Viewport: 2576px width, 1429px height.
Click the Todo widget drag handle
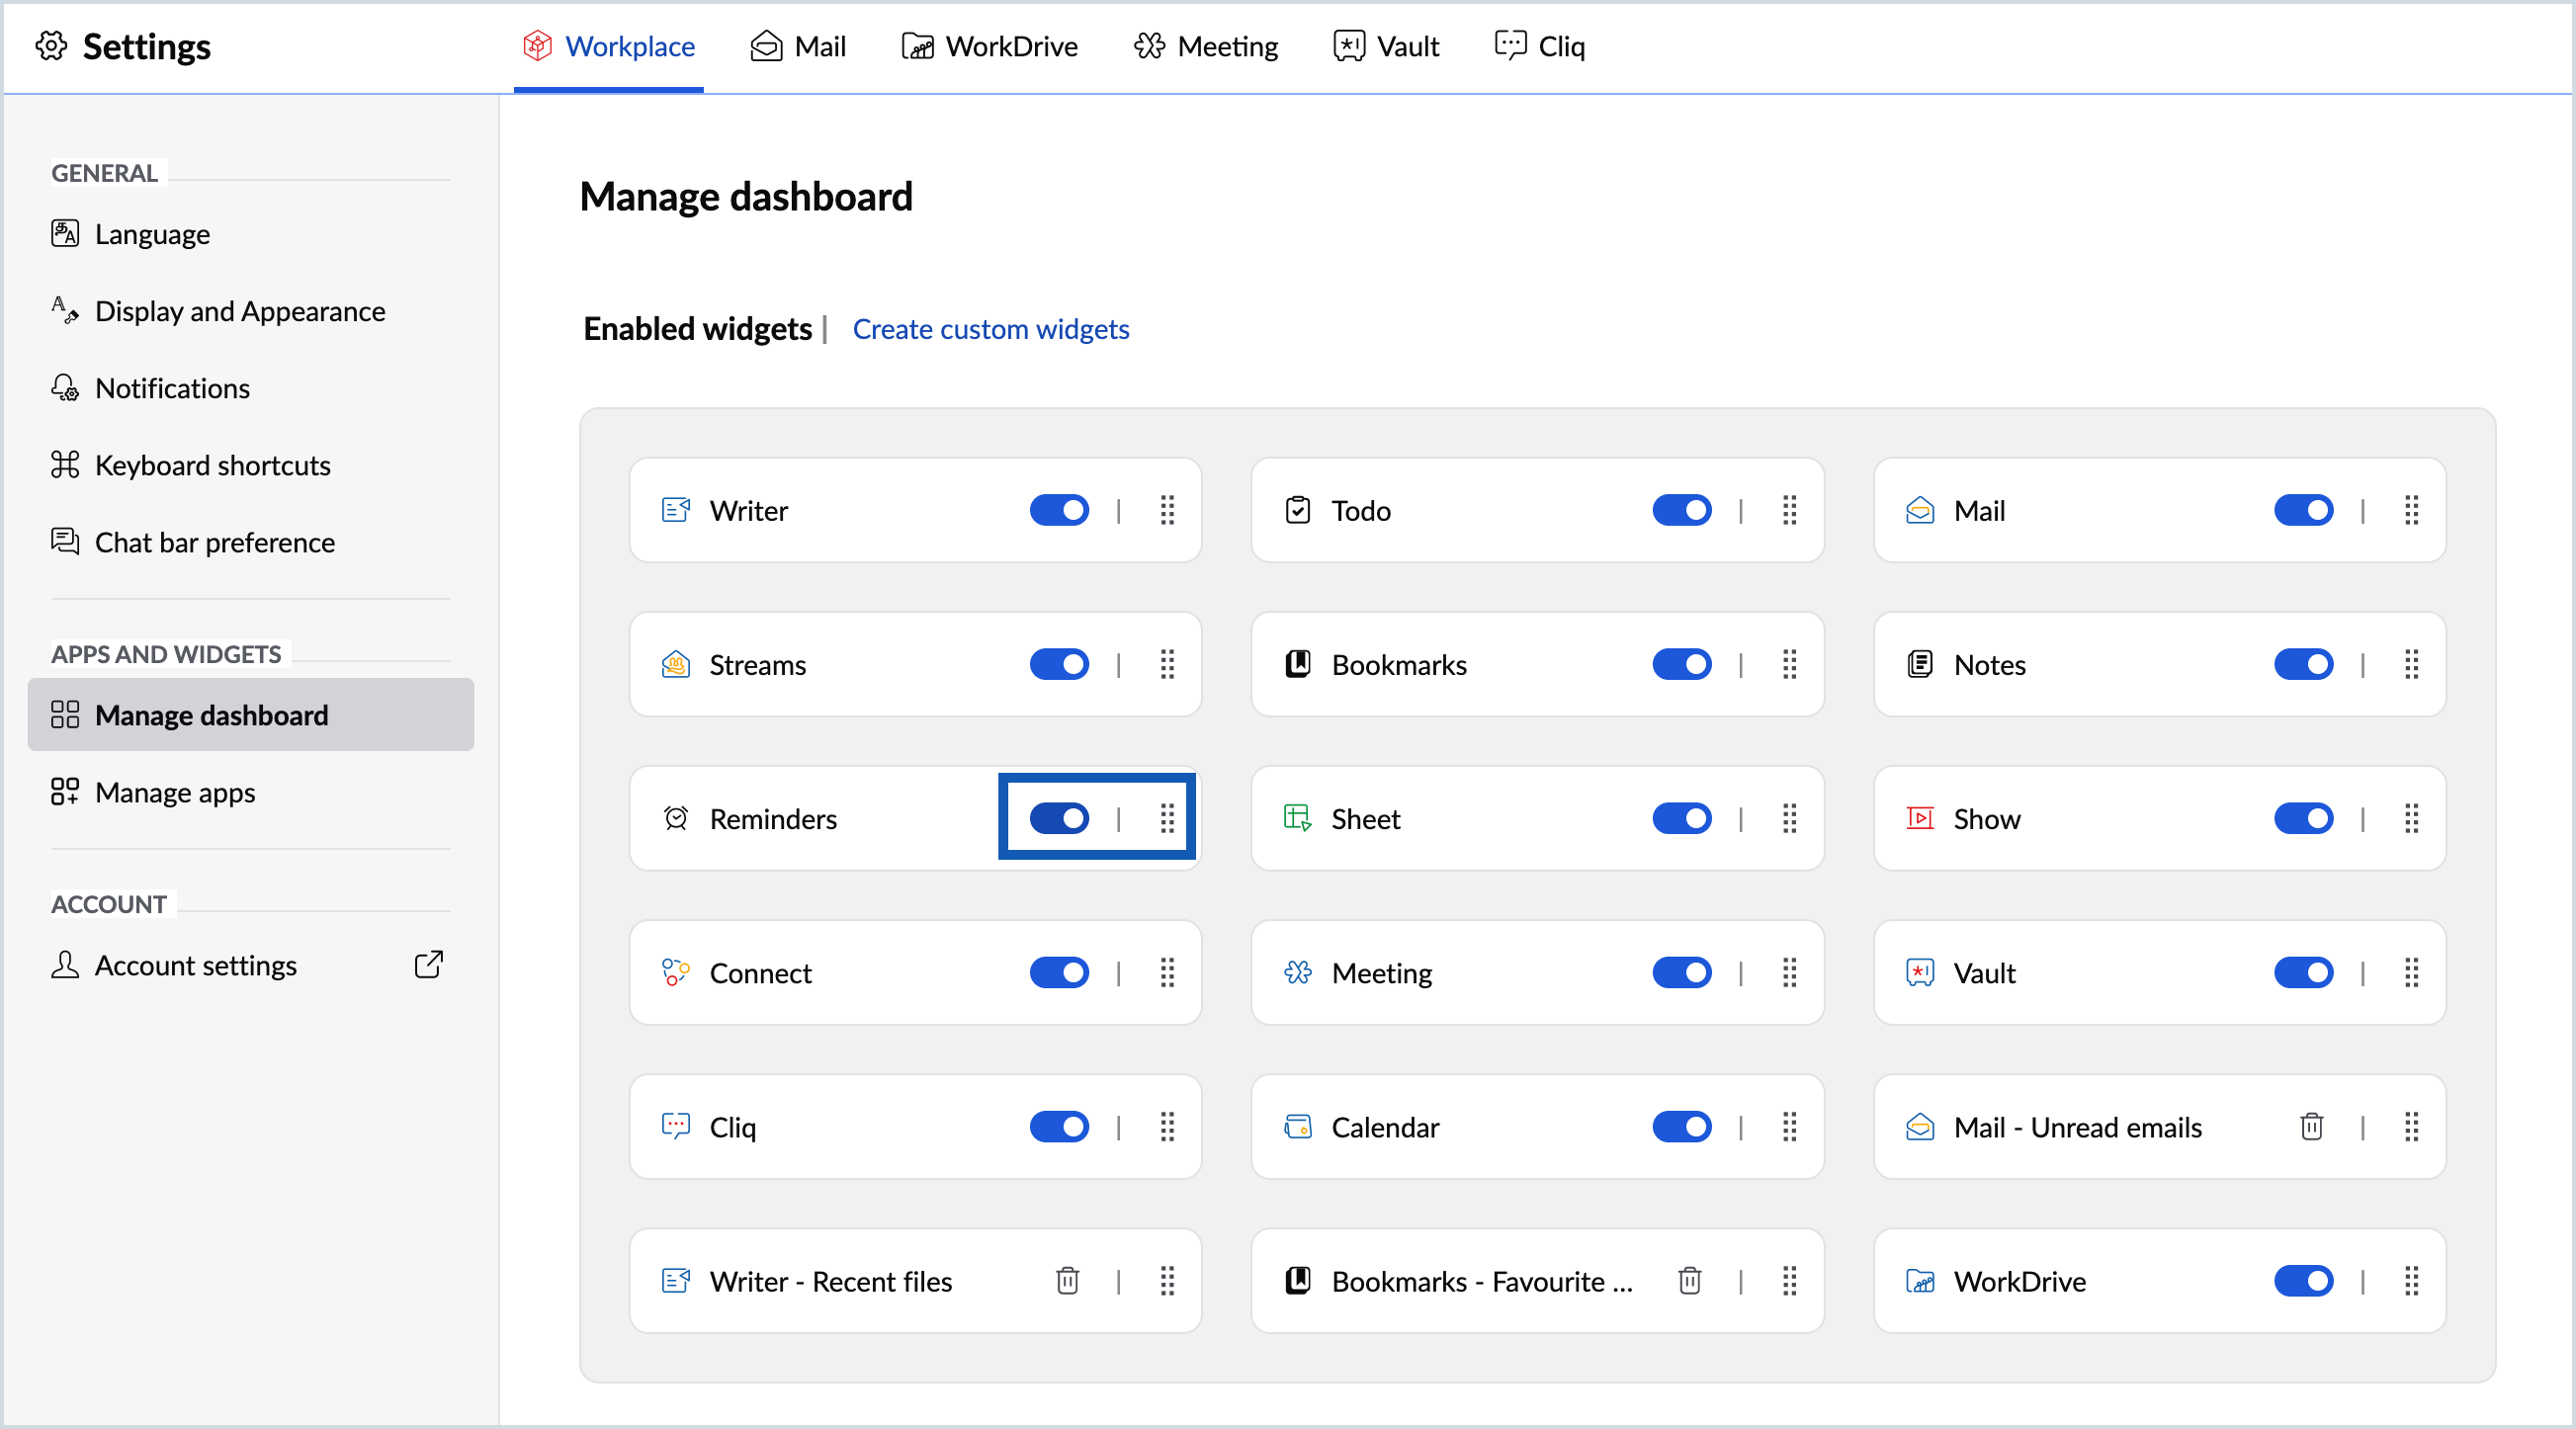pos(1789,510)
